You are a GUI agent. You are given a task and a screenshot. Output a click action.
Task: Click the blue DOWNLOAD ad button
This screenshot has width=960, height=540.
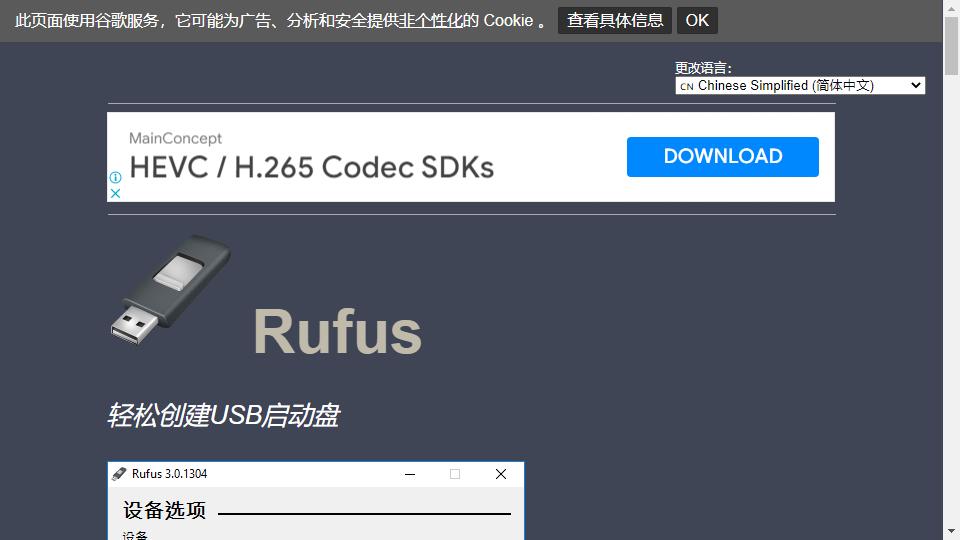[722, 157]
